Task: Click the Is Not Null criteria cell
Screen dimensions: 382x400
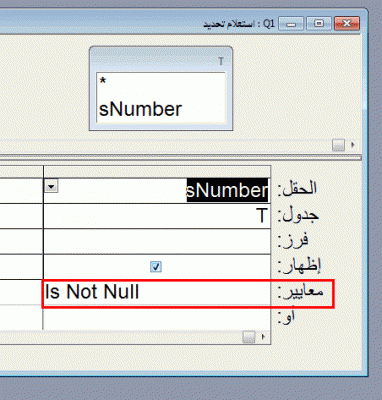Action: pyautogui.click(x=157, y=292)
